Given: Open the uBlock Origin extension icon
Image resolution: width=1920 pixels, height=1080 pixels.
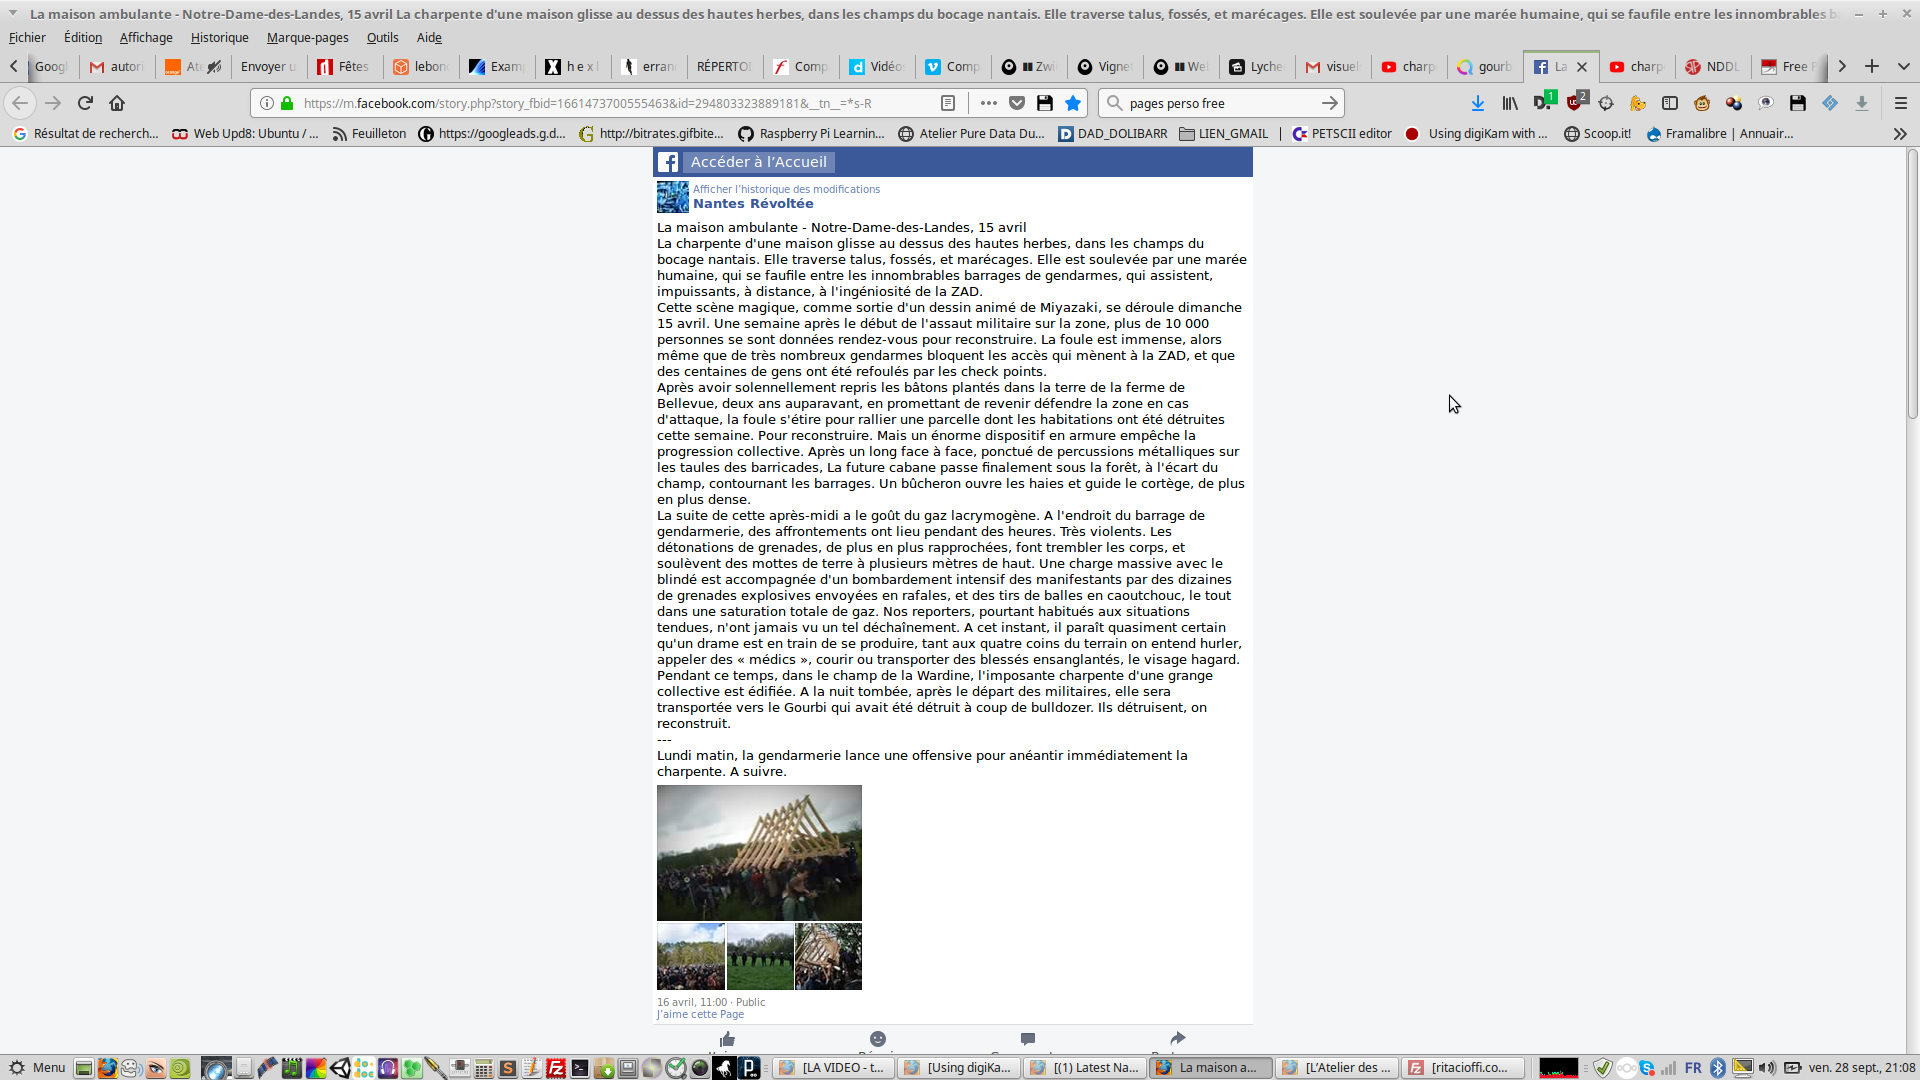Looking at the screenshot, I should [x=1575, y=102].
